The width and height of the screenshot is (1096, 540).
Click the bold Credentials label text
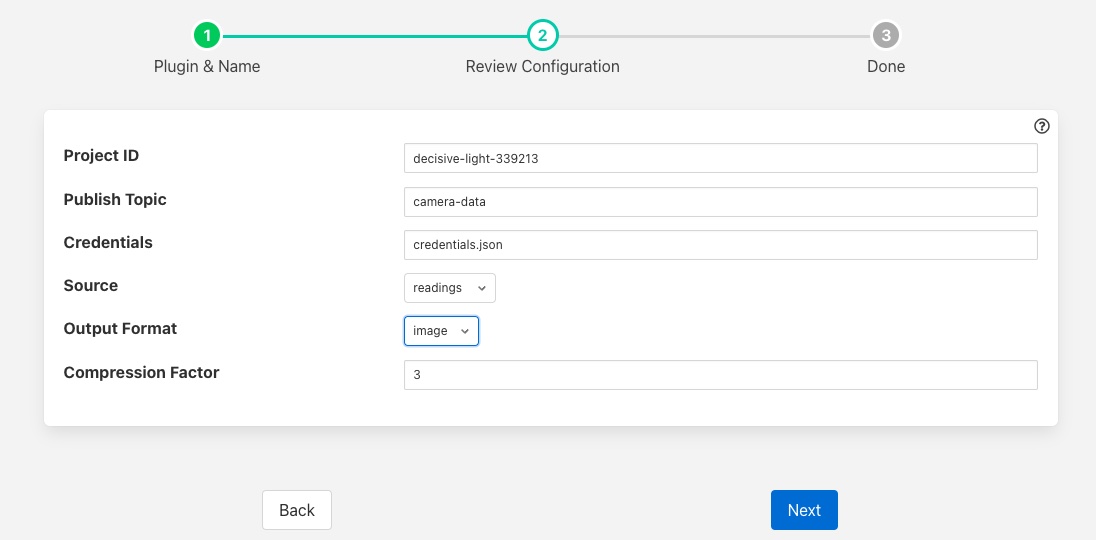(108, 242)
